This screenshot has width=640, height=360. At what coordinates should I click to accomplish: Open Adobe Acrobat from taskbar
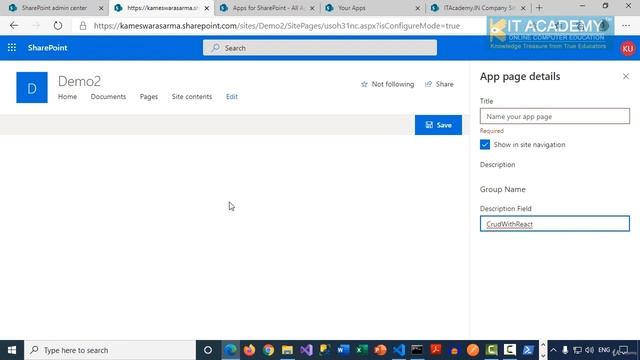[x=436, y=350]
